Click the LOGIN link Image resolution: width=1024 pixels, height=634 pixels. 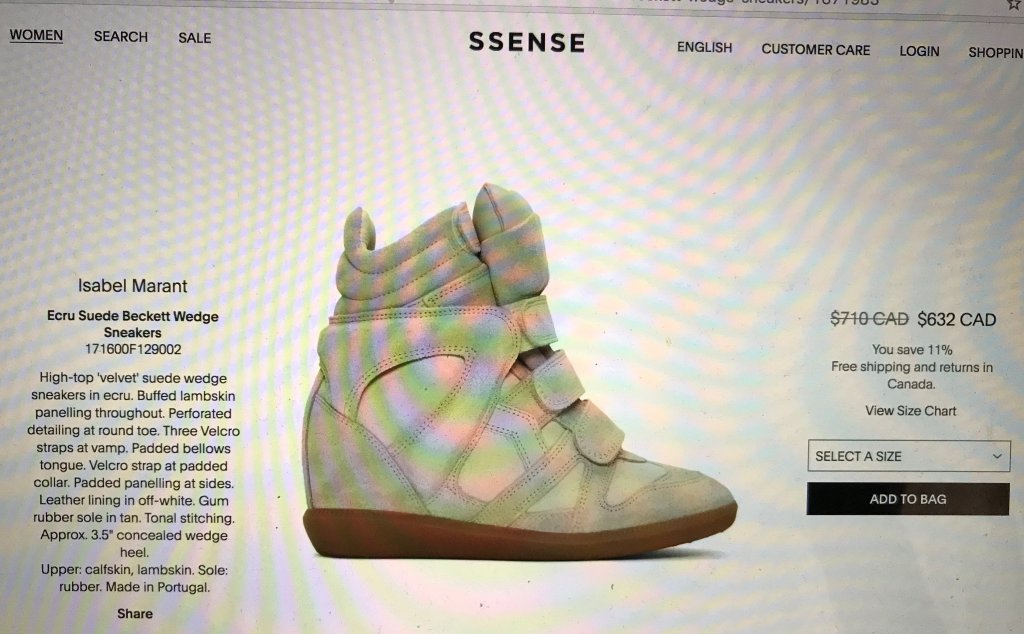[x=920, y=51]
